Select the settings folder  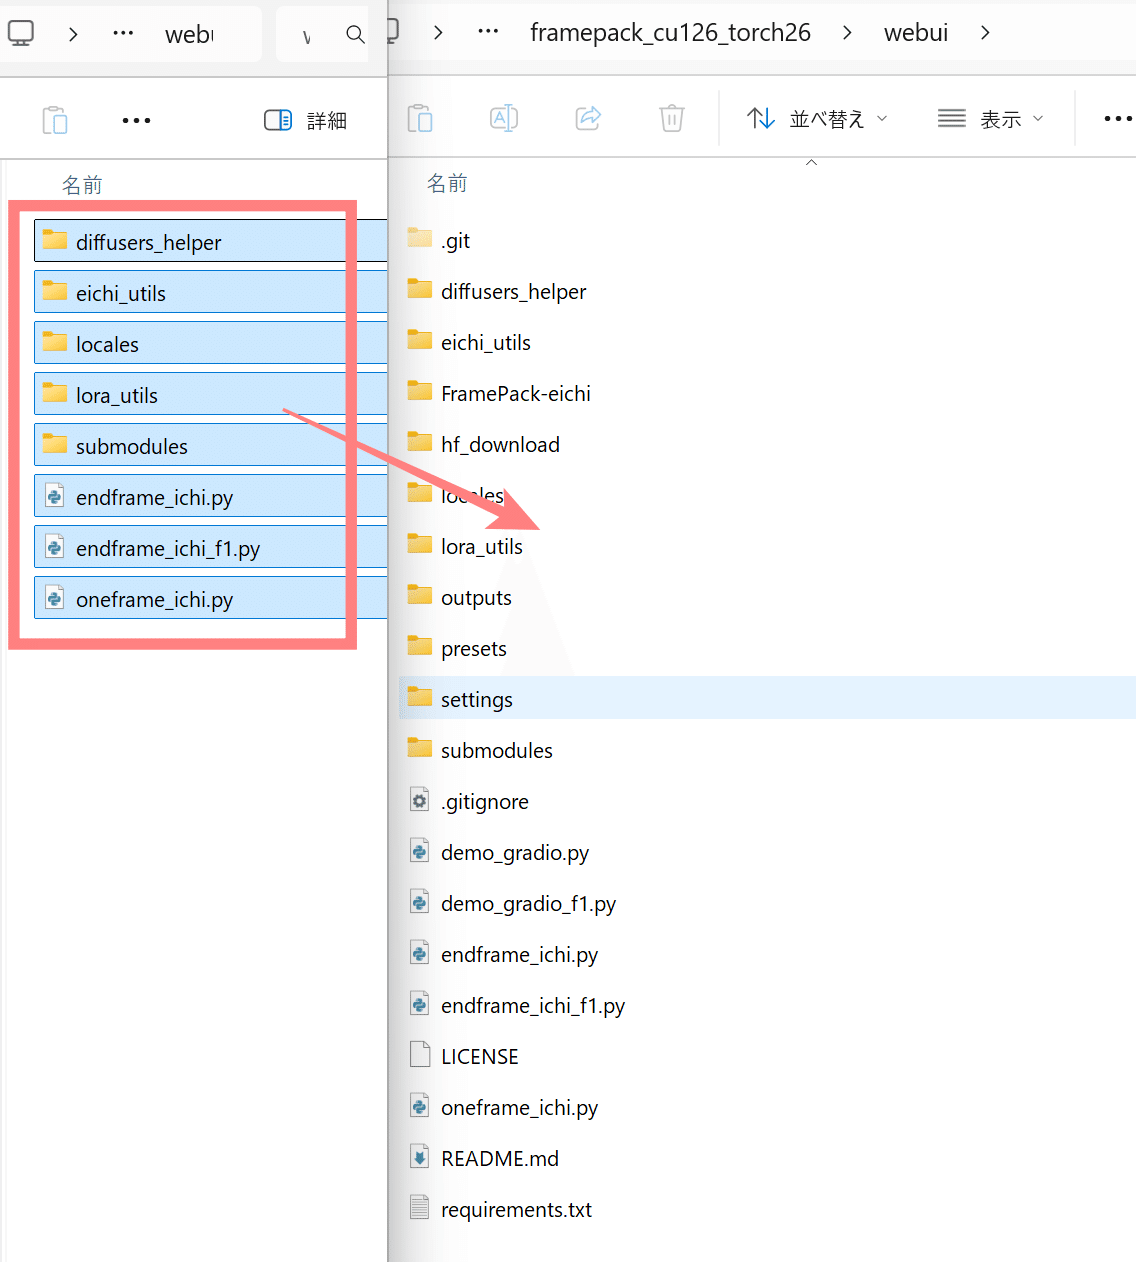coord(476,698)
